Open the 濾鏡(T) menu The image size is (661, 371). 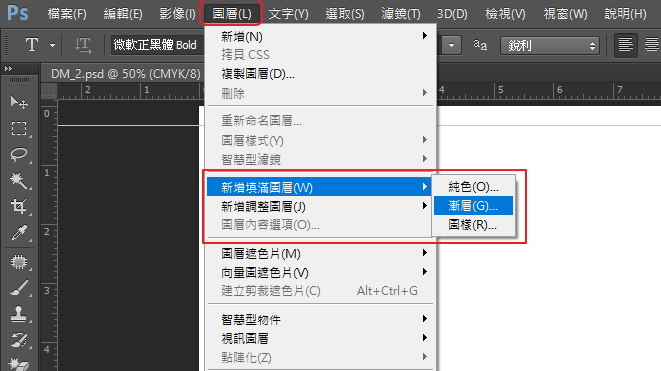[x=401, y=14]
